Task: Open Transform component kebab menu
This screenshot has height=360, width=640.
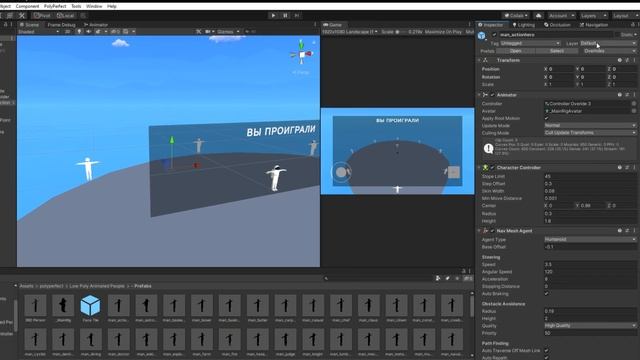Action: (634, 60)
